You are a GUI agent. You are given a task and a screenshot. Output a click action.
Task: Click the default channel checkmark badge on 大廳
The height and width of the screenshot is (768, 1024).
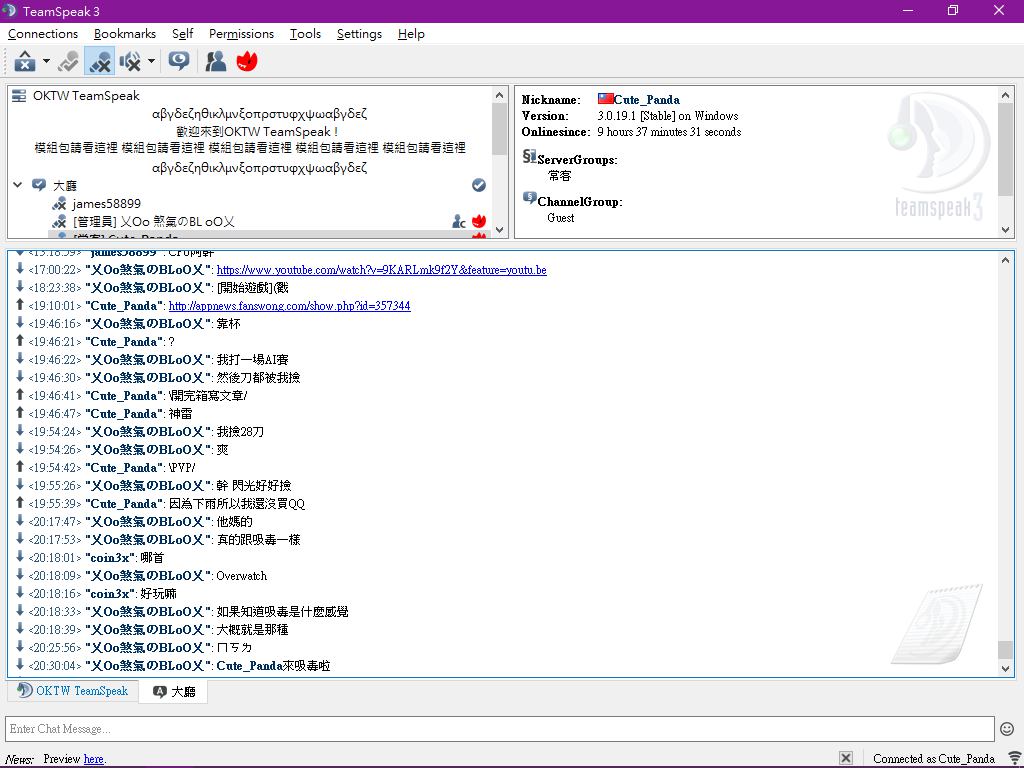[479, 185]
